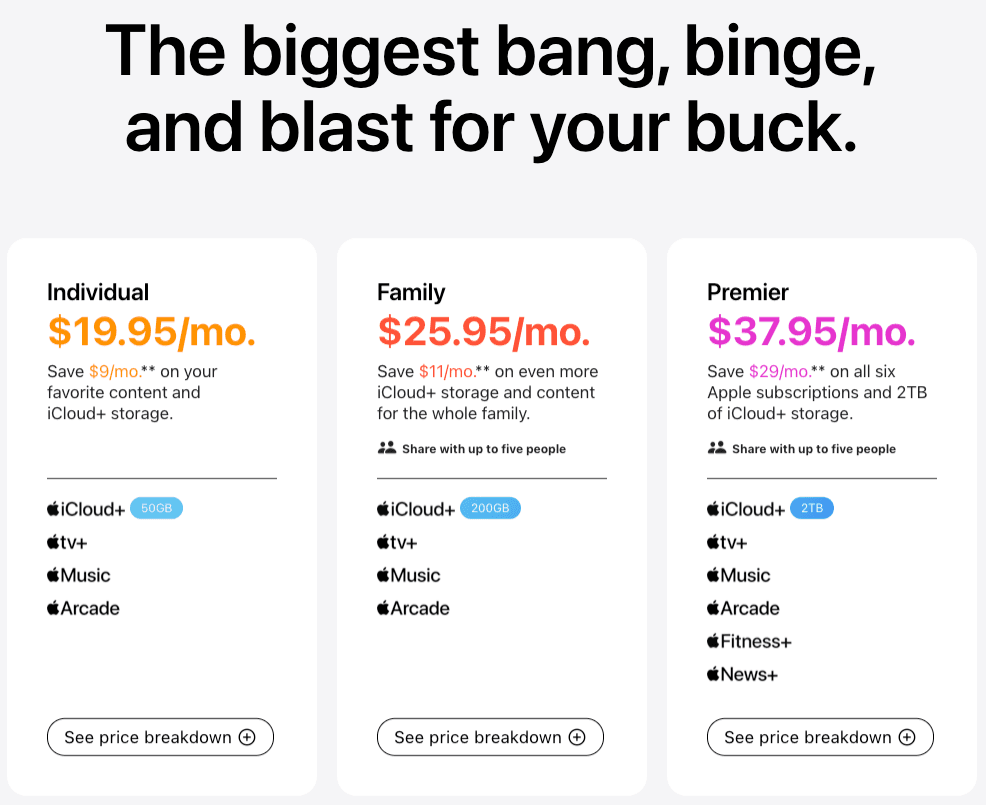Expand Individual plan's See price breakdown
This screenshot has height=805, width=986.
pyautogui.click(x=160, y=737)
